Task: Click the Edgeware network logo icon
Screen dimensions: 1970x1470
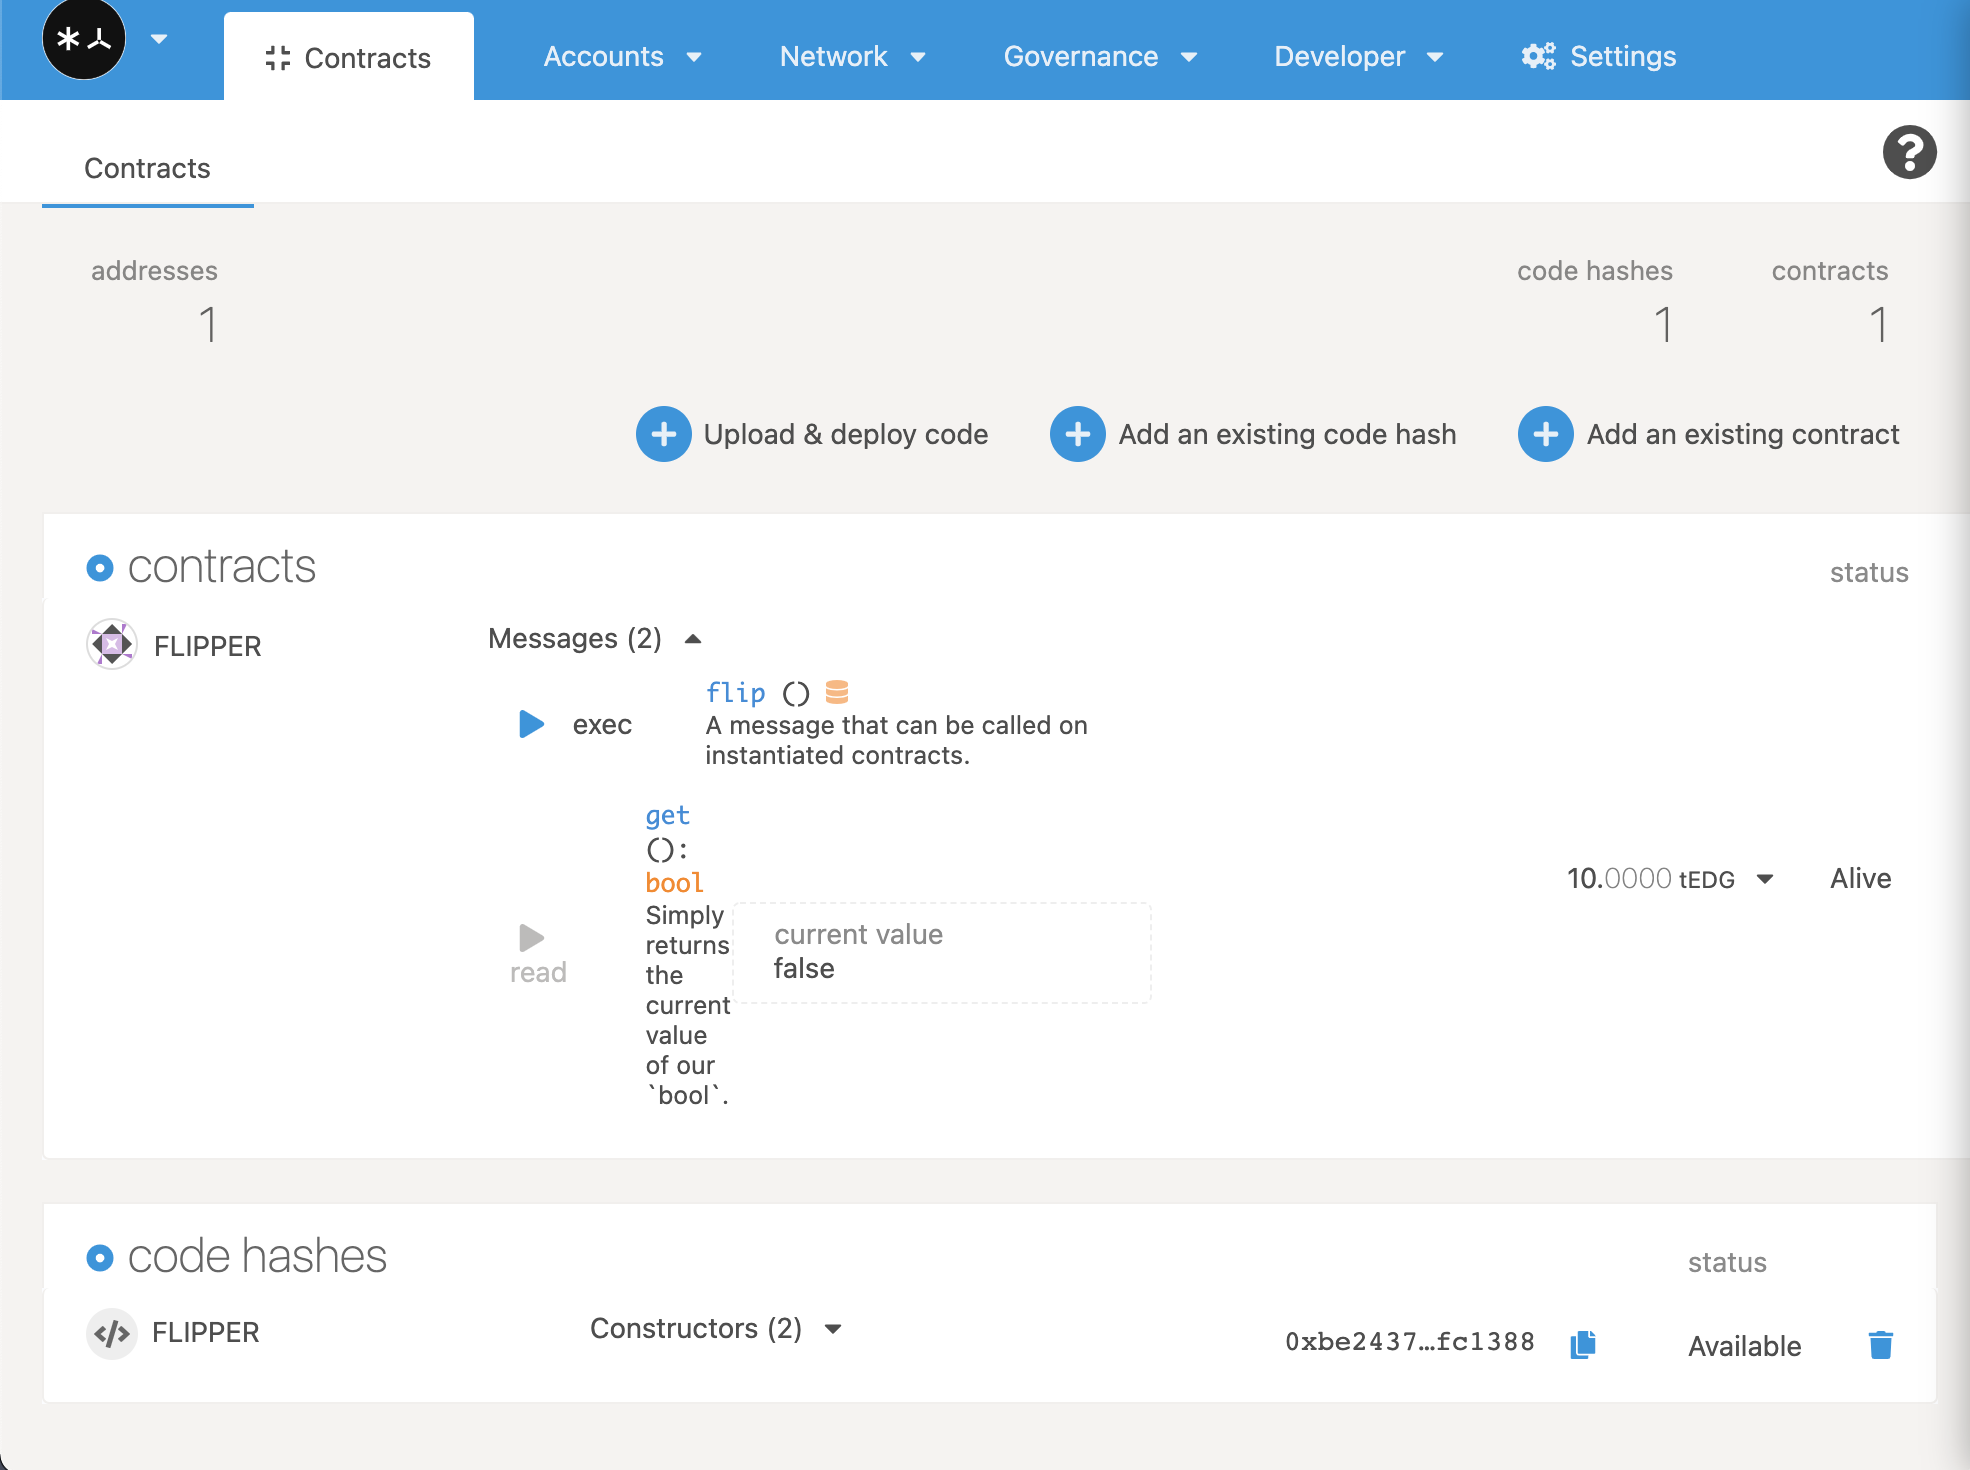Action: [84, 40]
